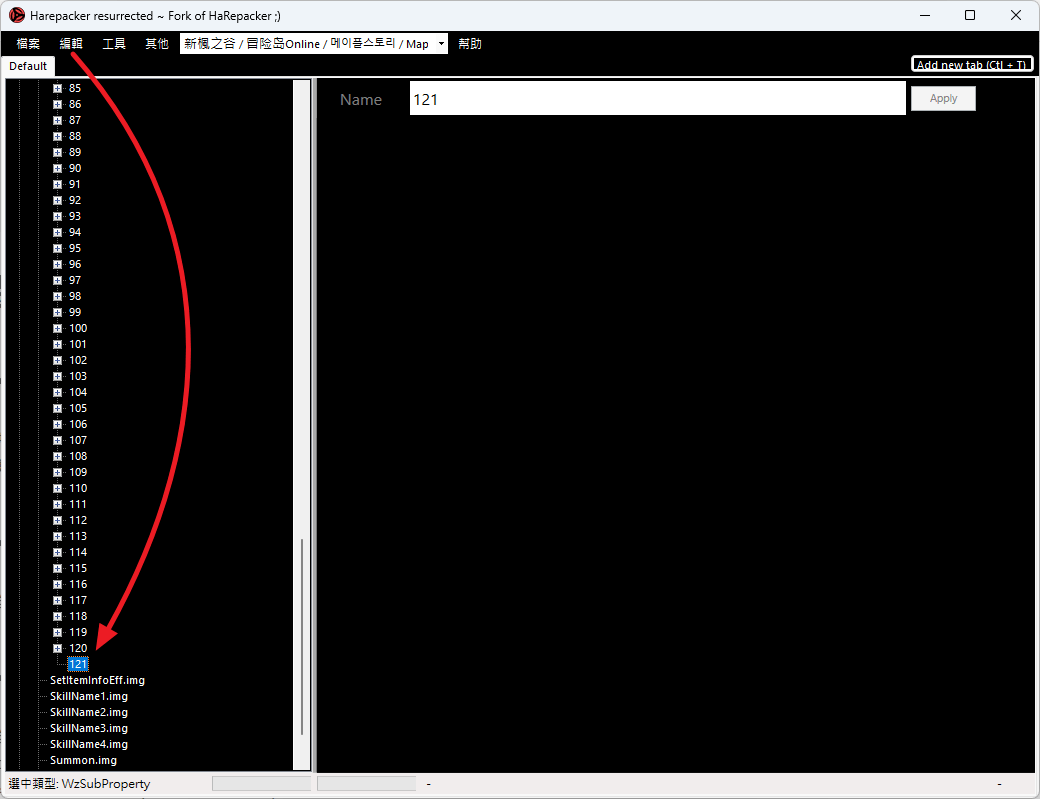Click plus icon beside node 107
1040x799 pixels.
(x=58, y=440)
